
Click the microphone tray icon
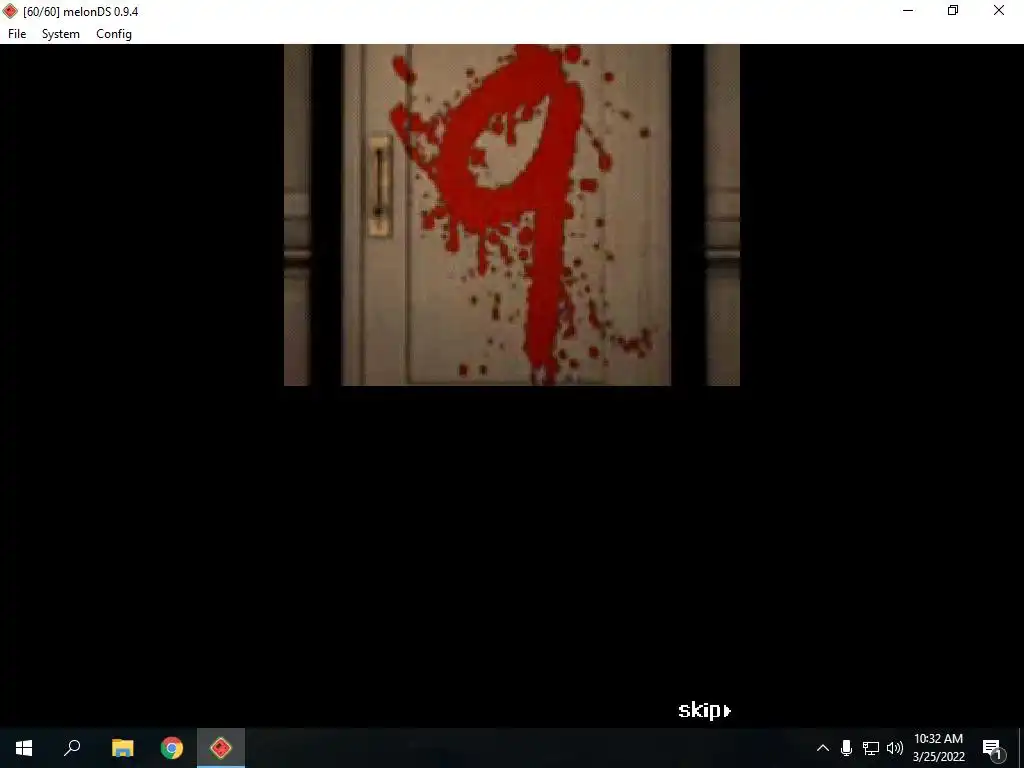846,748
